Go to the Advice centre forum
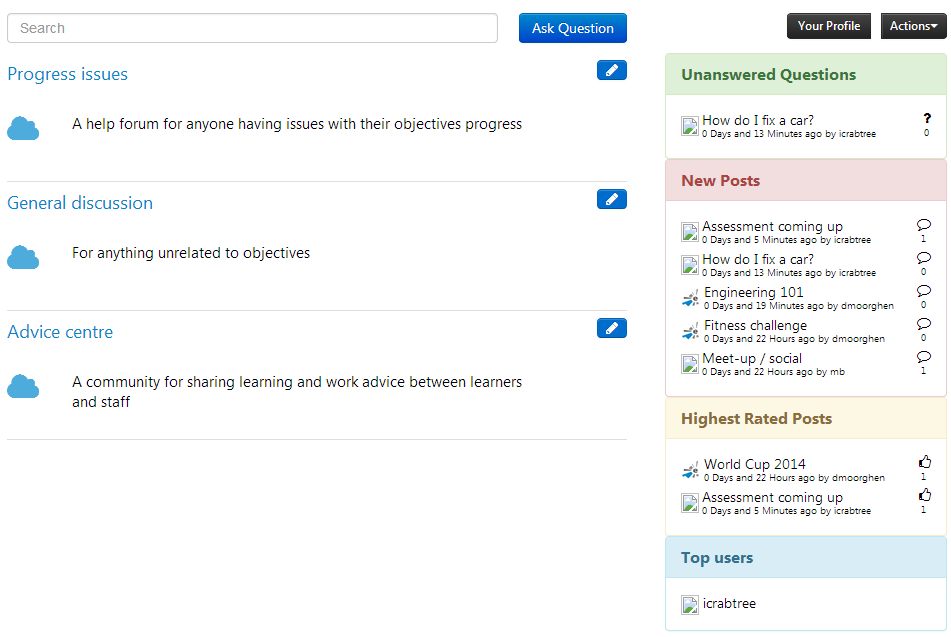This screenshot has height=637, width=951. (60, 332)
